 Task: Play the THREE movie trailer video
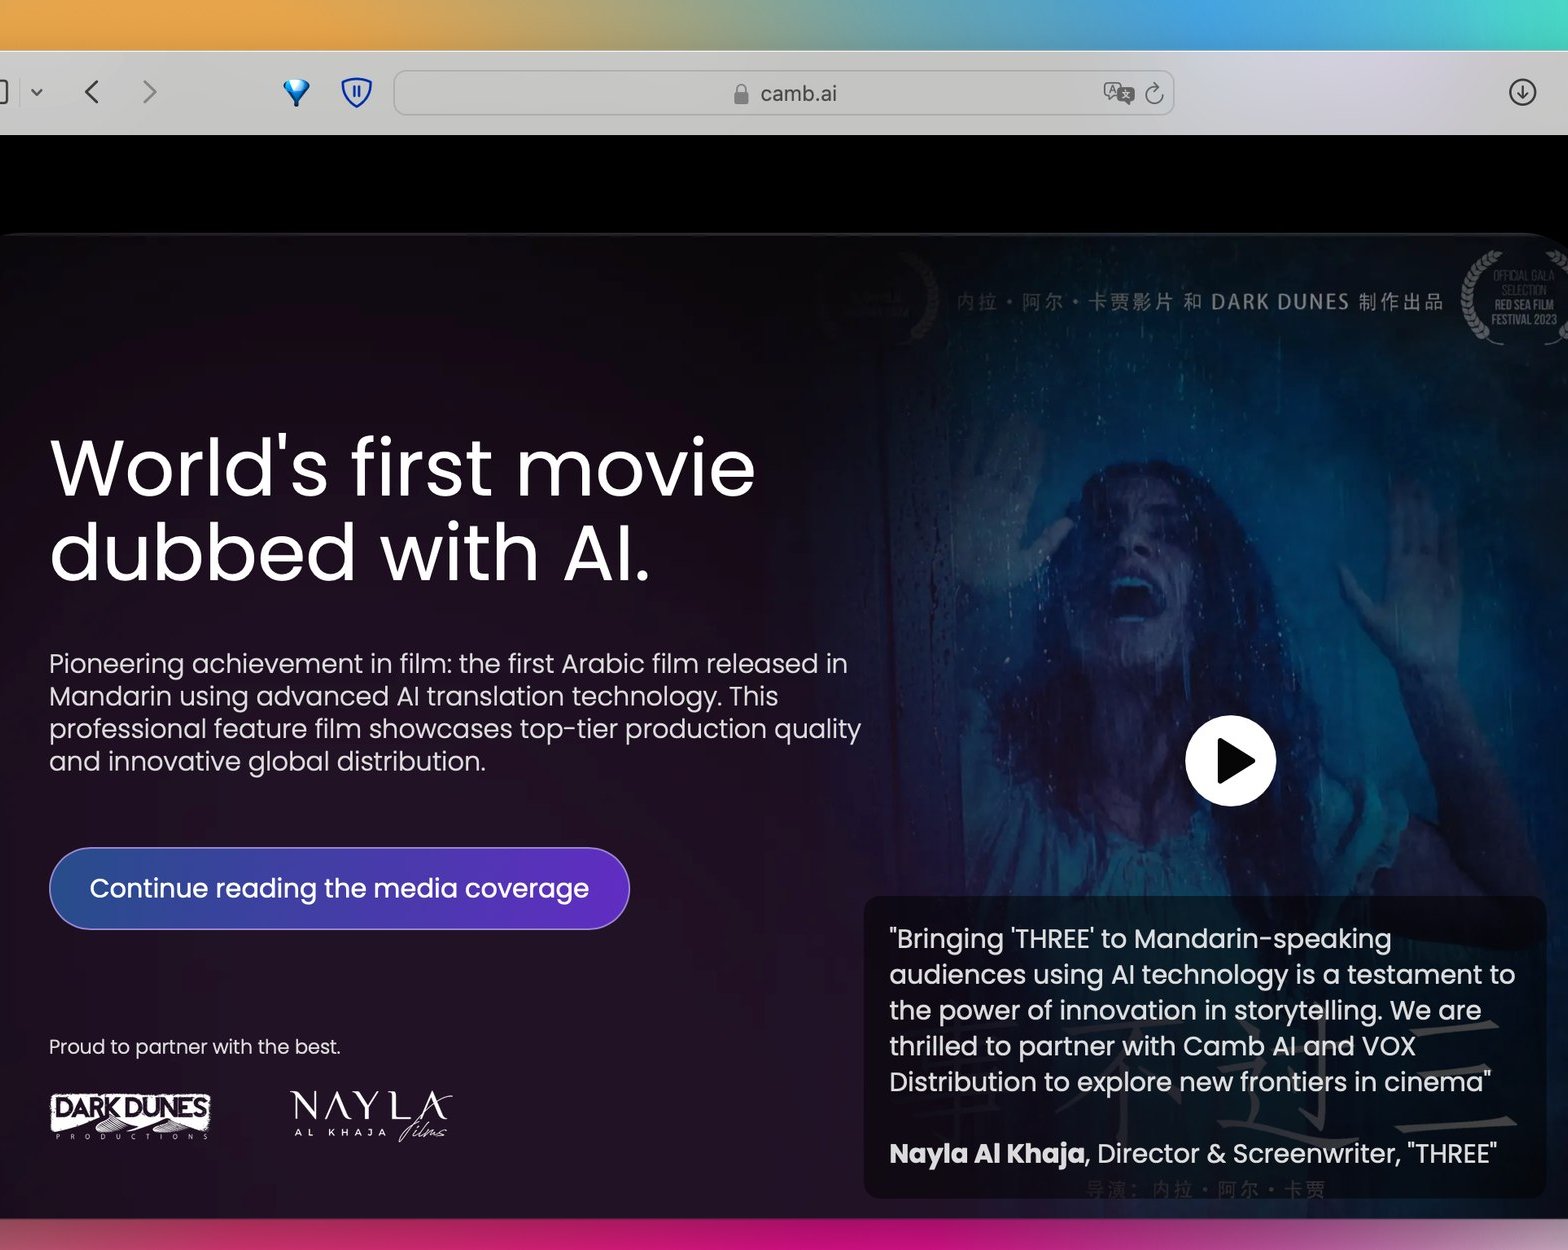[1230, 760]
